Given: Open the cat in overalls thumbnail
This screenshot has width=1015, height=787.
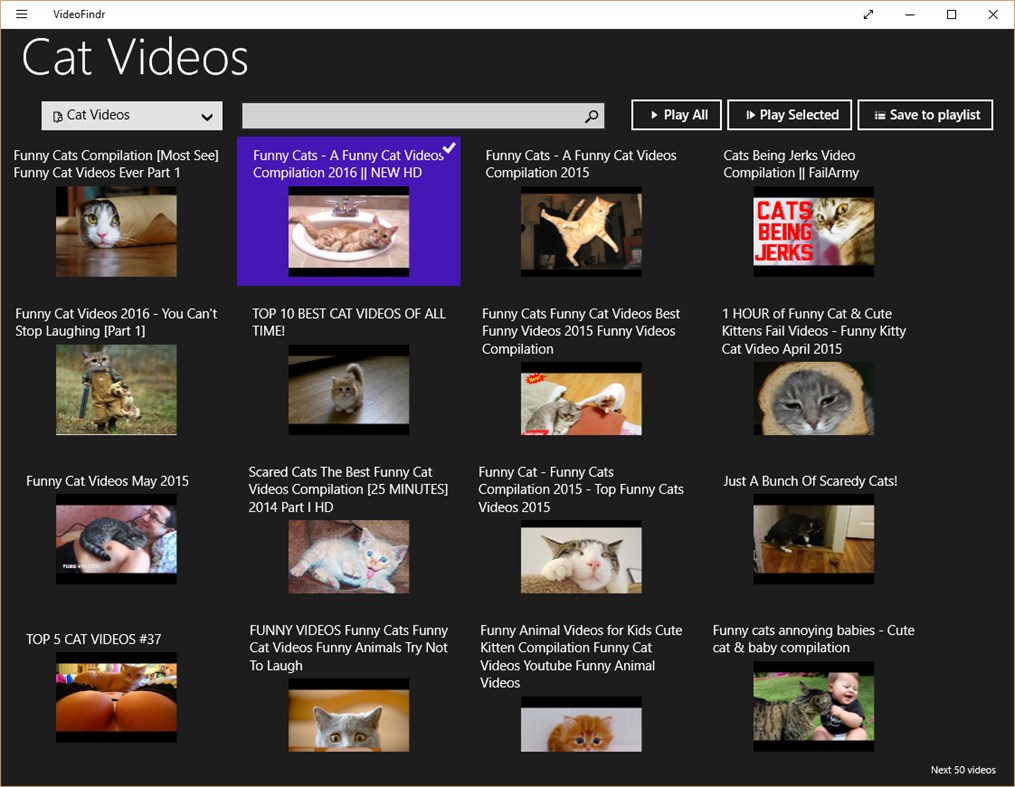Looking at the screenshot, I should click(x=116, y=390).
